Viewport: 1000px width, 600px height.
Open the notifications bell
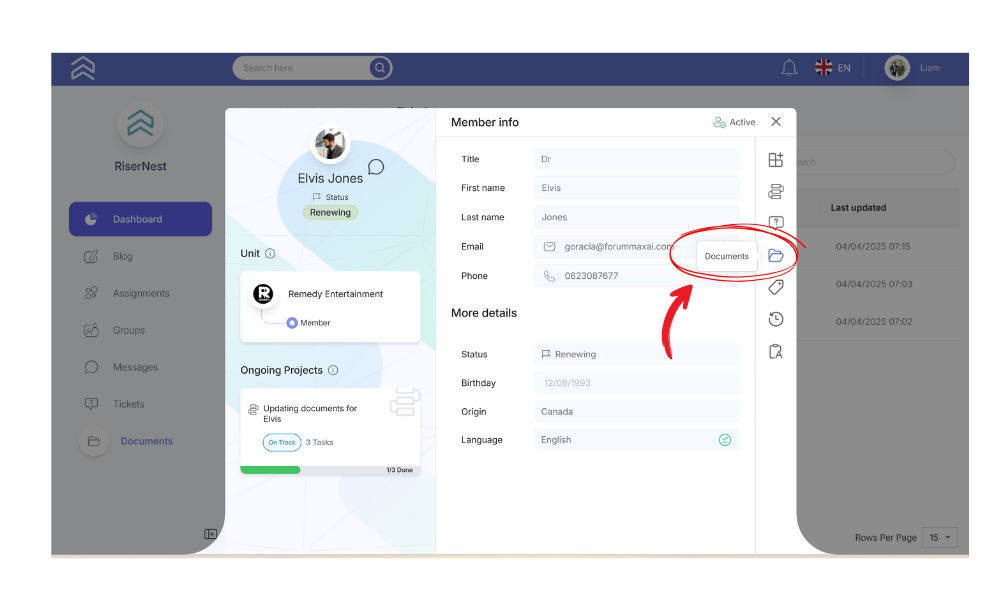[x=789, y=68]
